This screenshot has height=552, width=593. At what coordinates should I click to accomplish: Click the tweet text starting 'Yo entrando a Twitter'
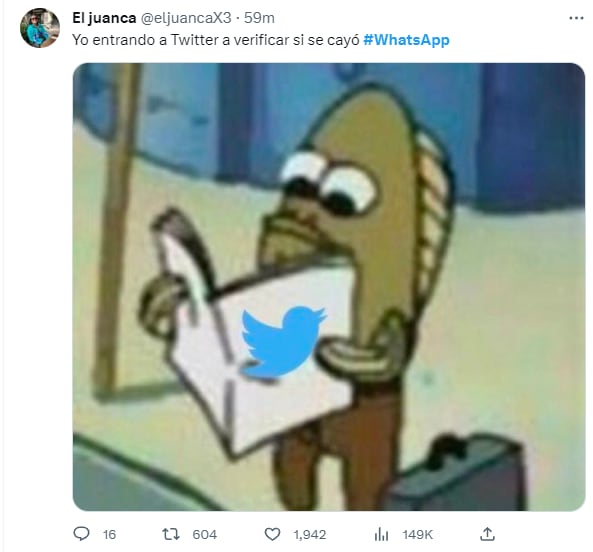216,40
